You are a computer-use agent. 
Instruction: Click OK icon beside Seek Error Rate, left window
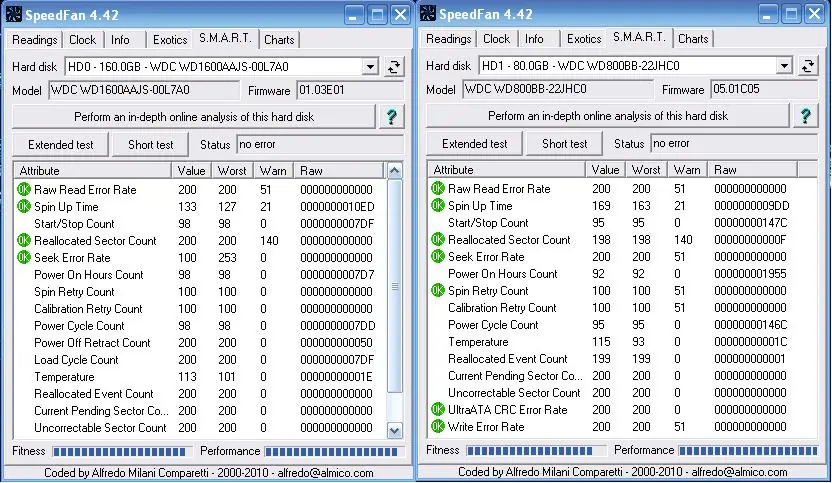[24, 257]
